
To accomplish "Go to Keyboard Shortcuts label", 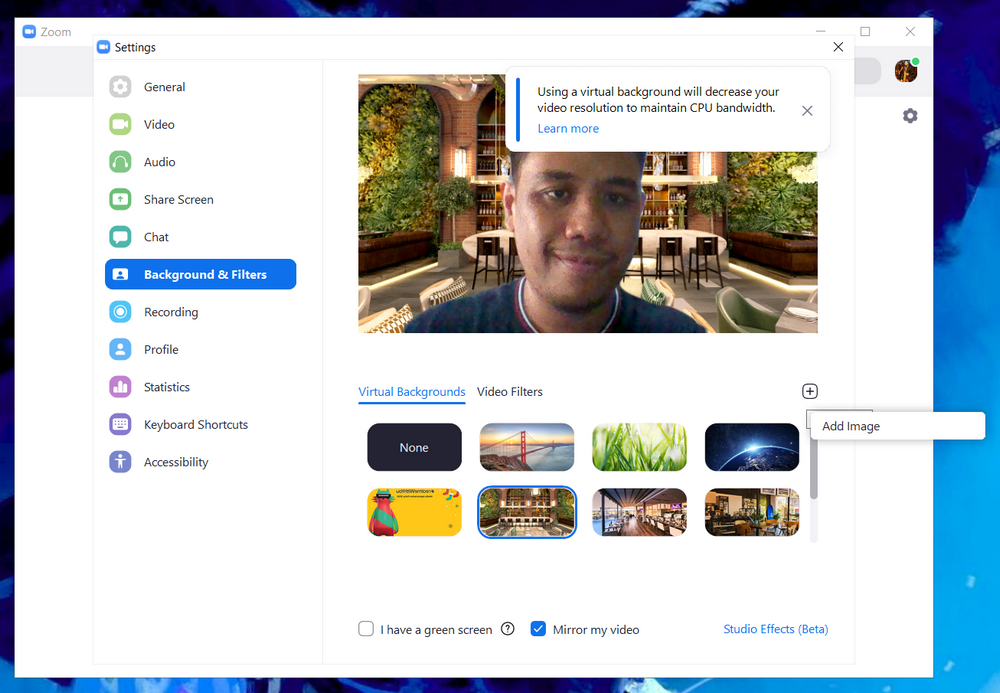I will 196,425.
